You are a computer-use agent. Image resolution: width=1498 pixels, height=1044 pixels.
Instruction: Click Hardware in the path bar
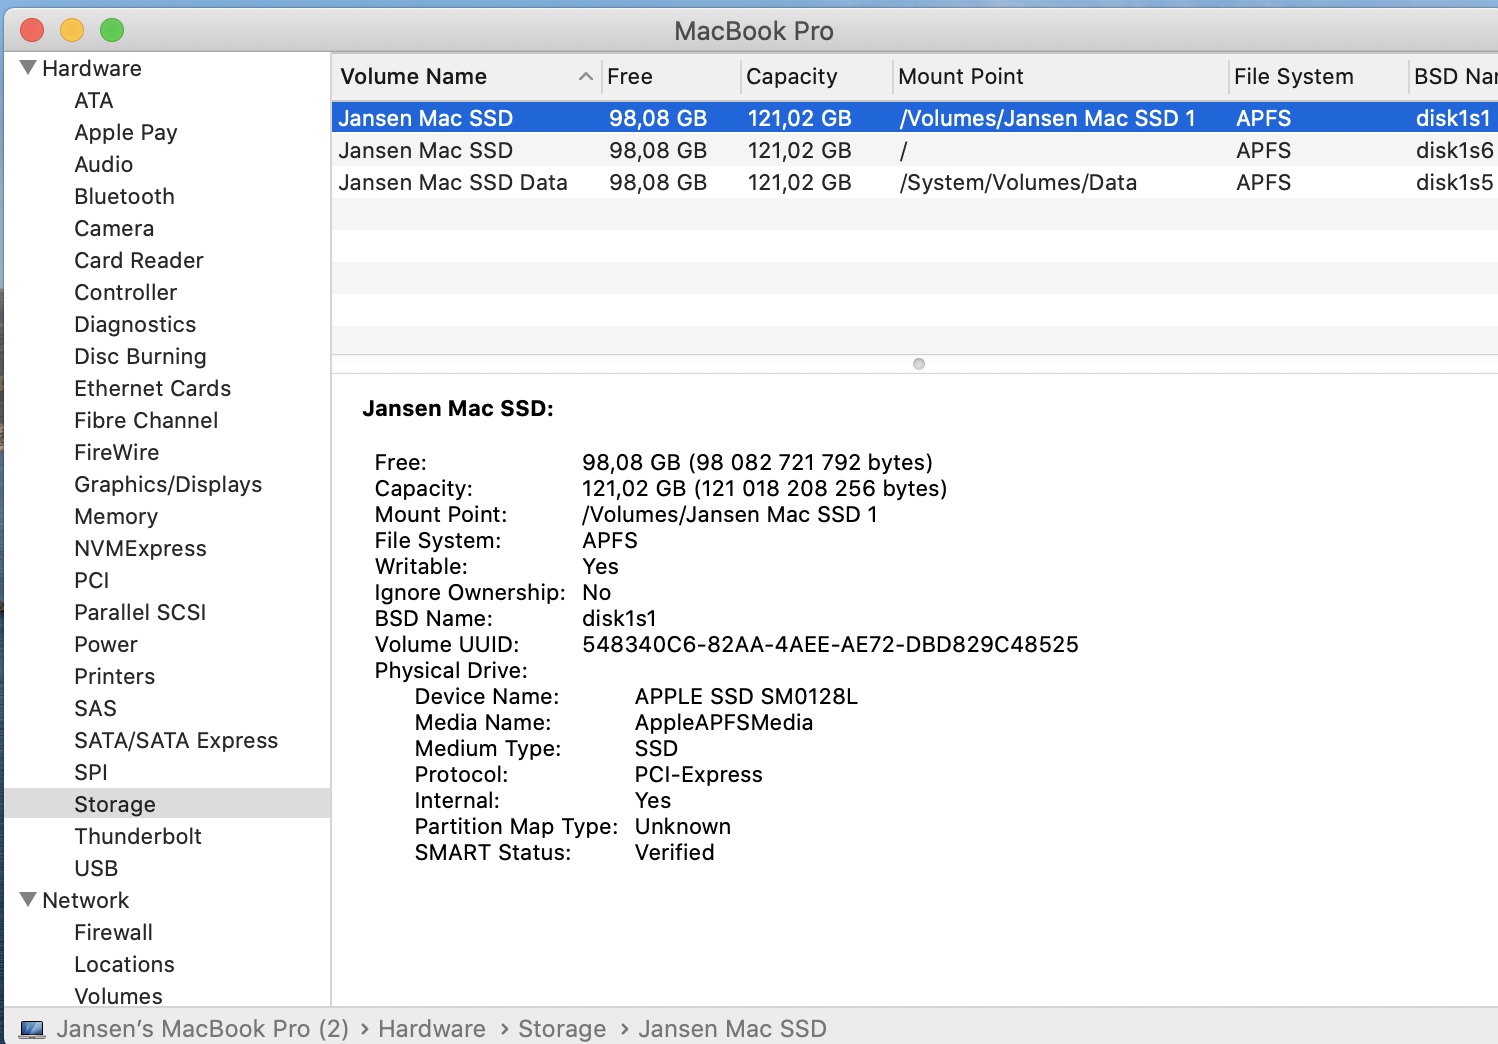tap(432, 1029)
